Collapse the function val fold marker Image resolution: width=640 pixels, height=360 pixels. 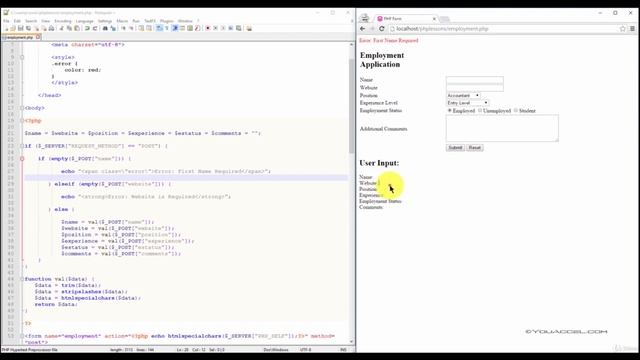point(22,279)
